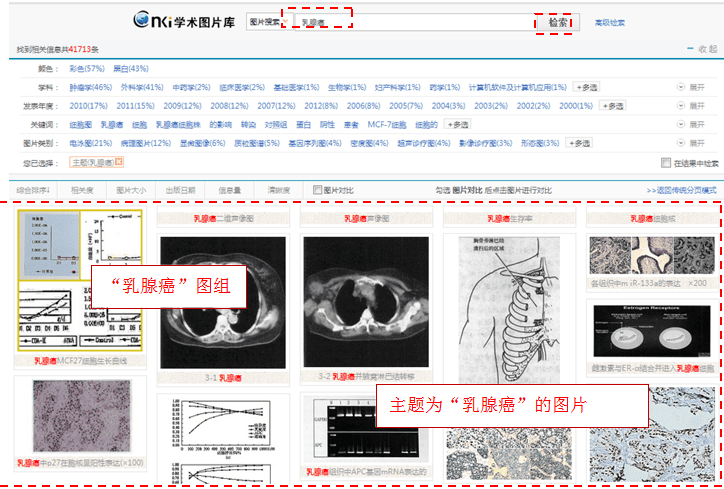Enable the 在结果中检索 checkbox
724x489 pixels.
(x=666, y=163)
